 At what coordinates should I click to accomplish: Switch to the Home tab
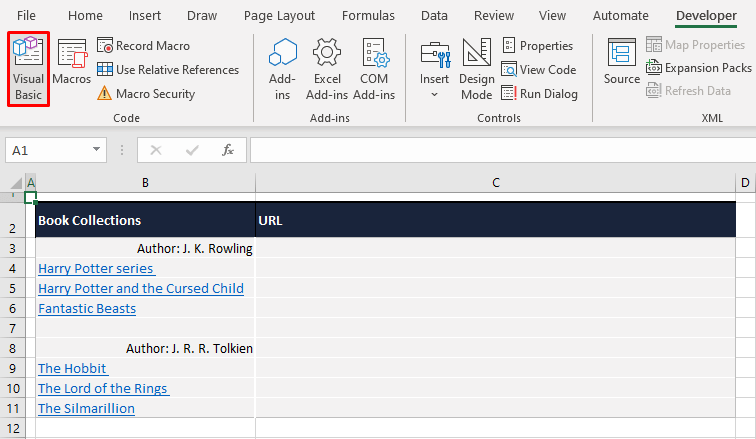pos(85,15)
